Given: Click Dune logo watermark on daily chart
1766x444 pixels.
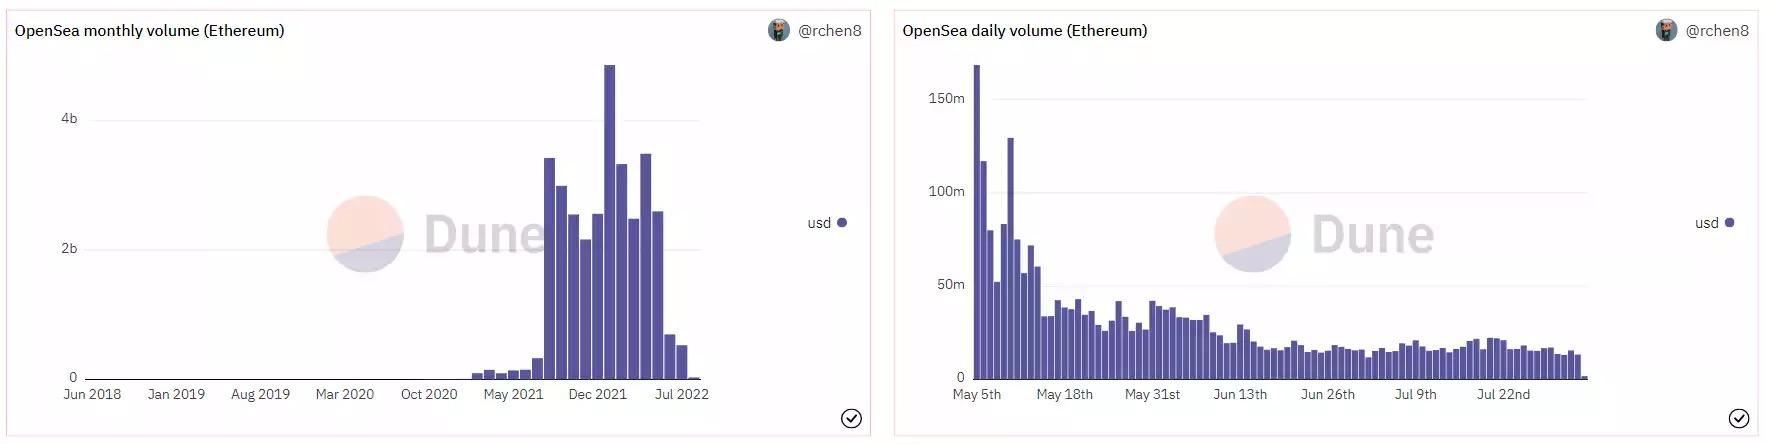Looking at the screenshot, I should [x=1253, y=234].
